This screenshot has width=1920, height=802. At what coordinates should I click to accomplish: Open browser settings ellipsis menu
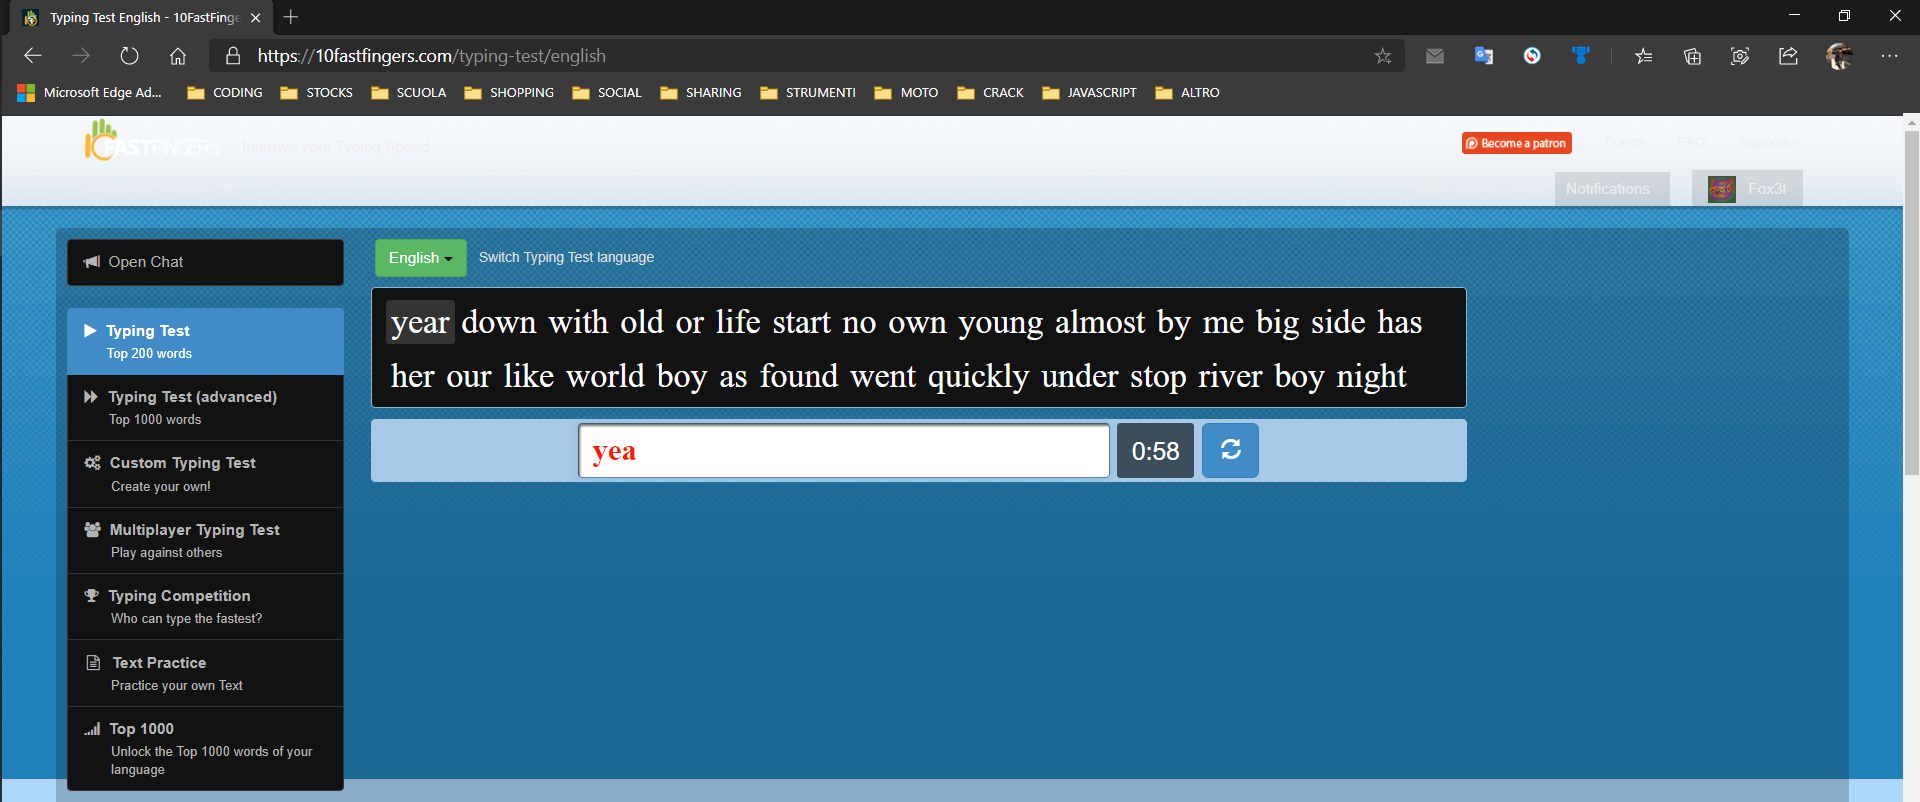tap(1889, 56)
